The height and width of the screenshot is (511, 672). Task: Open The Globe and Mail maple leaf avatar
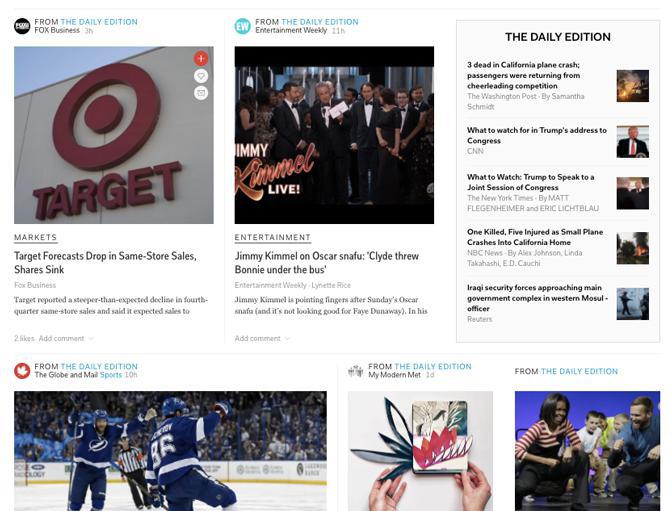coord(22,371)
